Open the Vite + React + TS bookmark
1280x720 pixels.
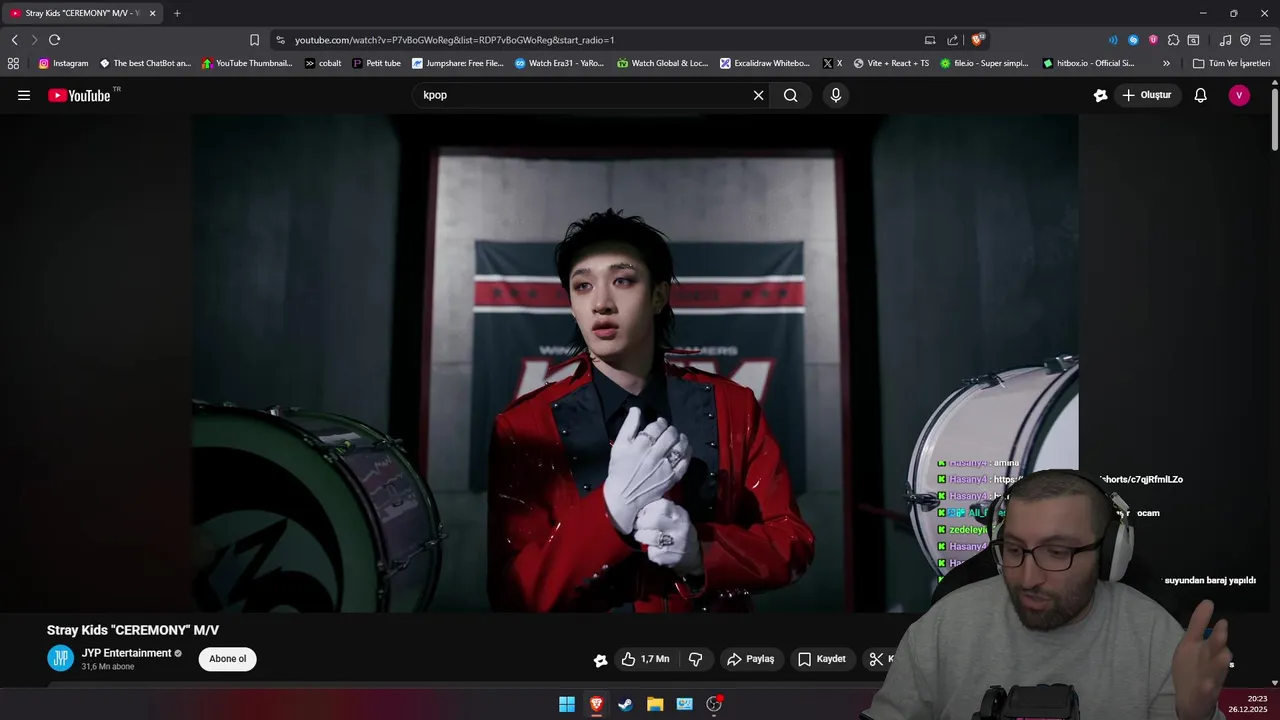(891, 63)
